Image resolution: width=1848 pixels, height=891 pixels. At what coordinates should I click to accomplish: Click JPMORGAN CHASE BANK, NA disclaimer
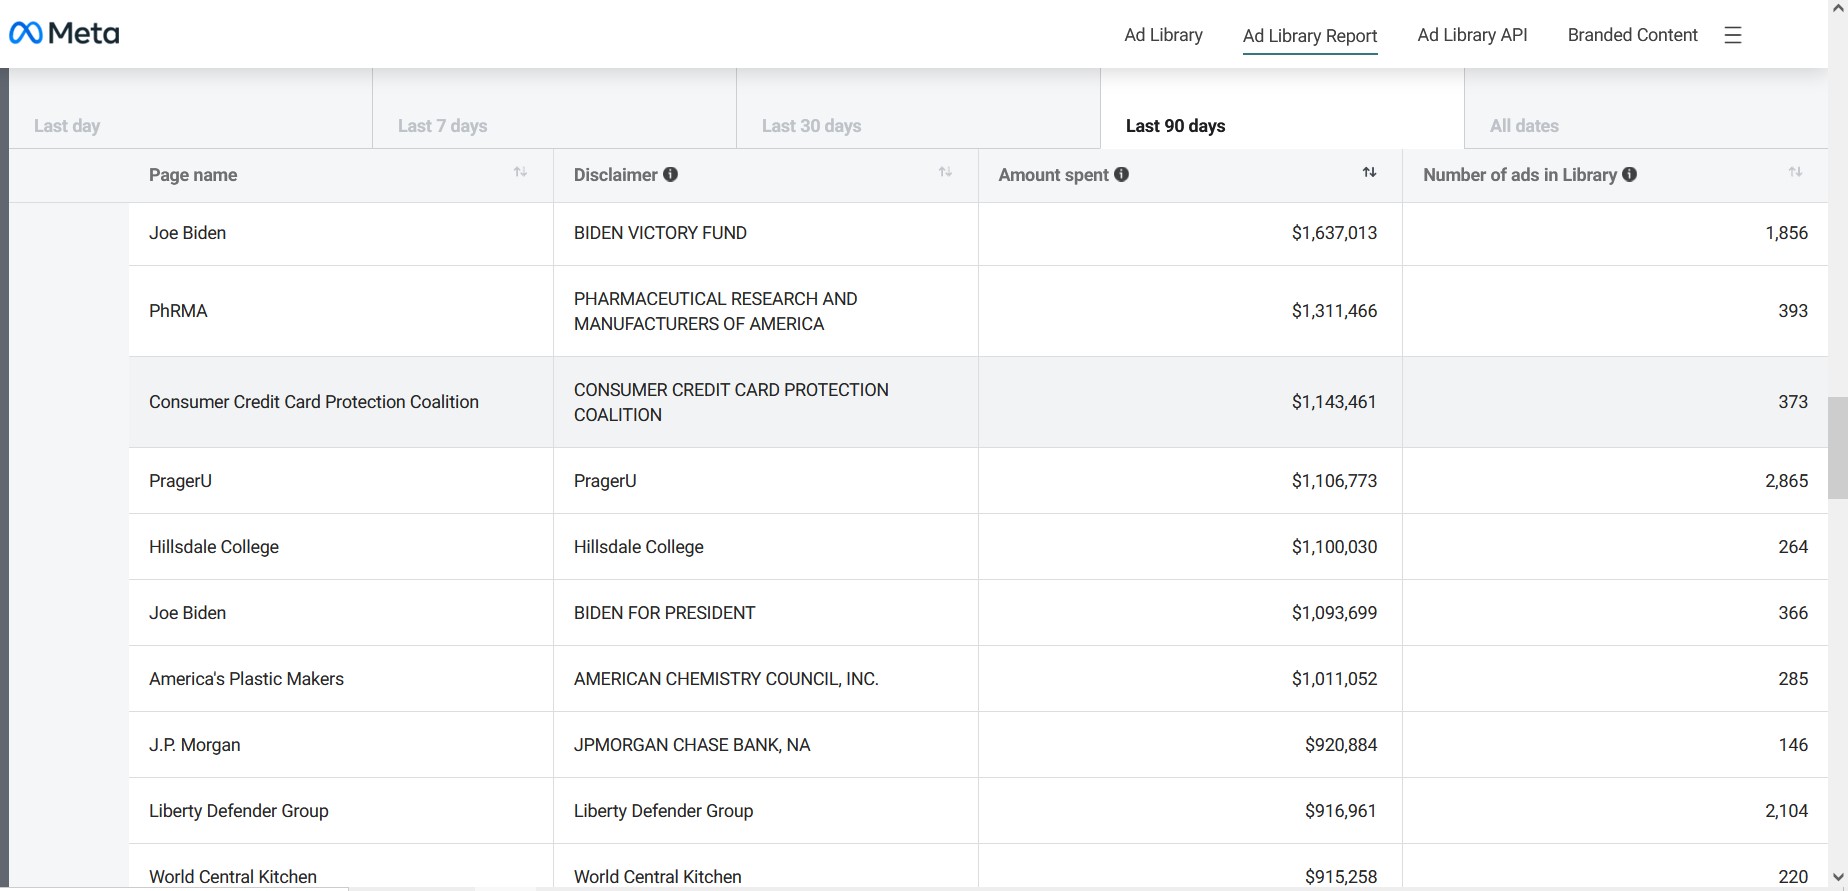coord(692,745)
